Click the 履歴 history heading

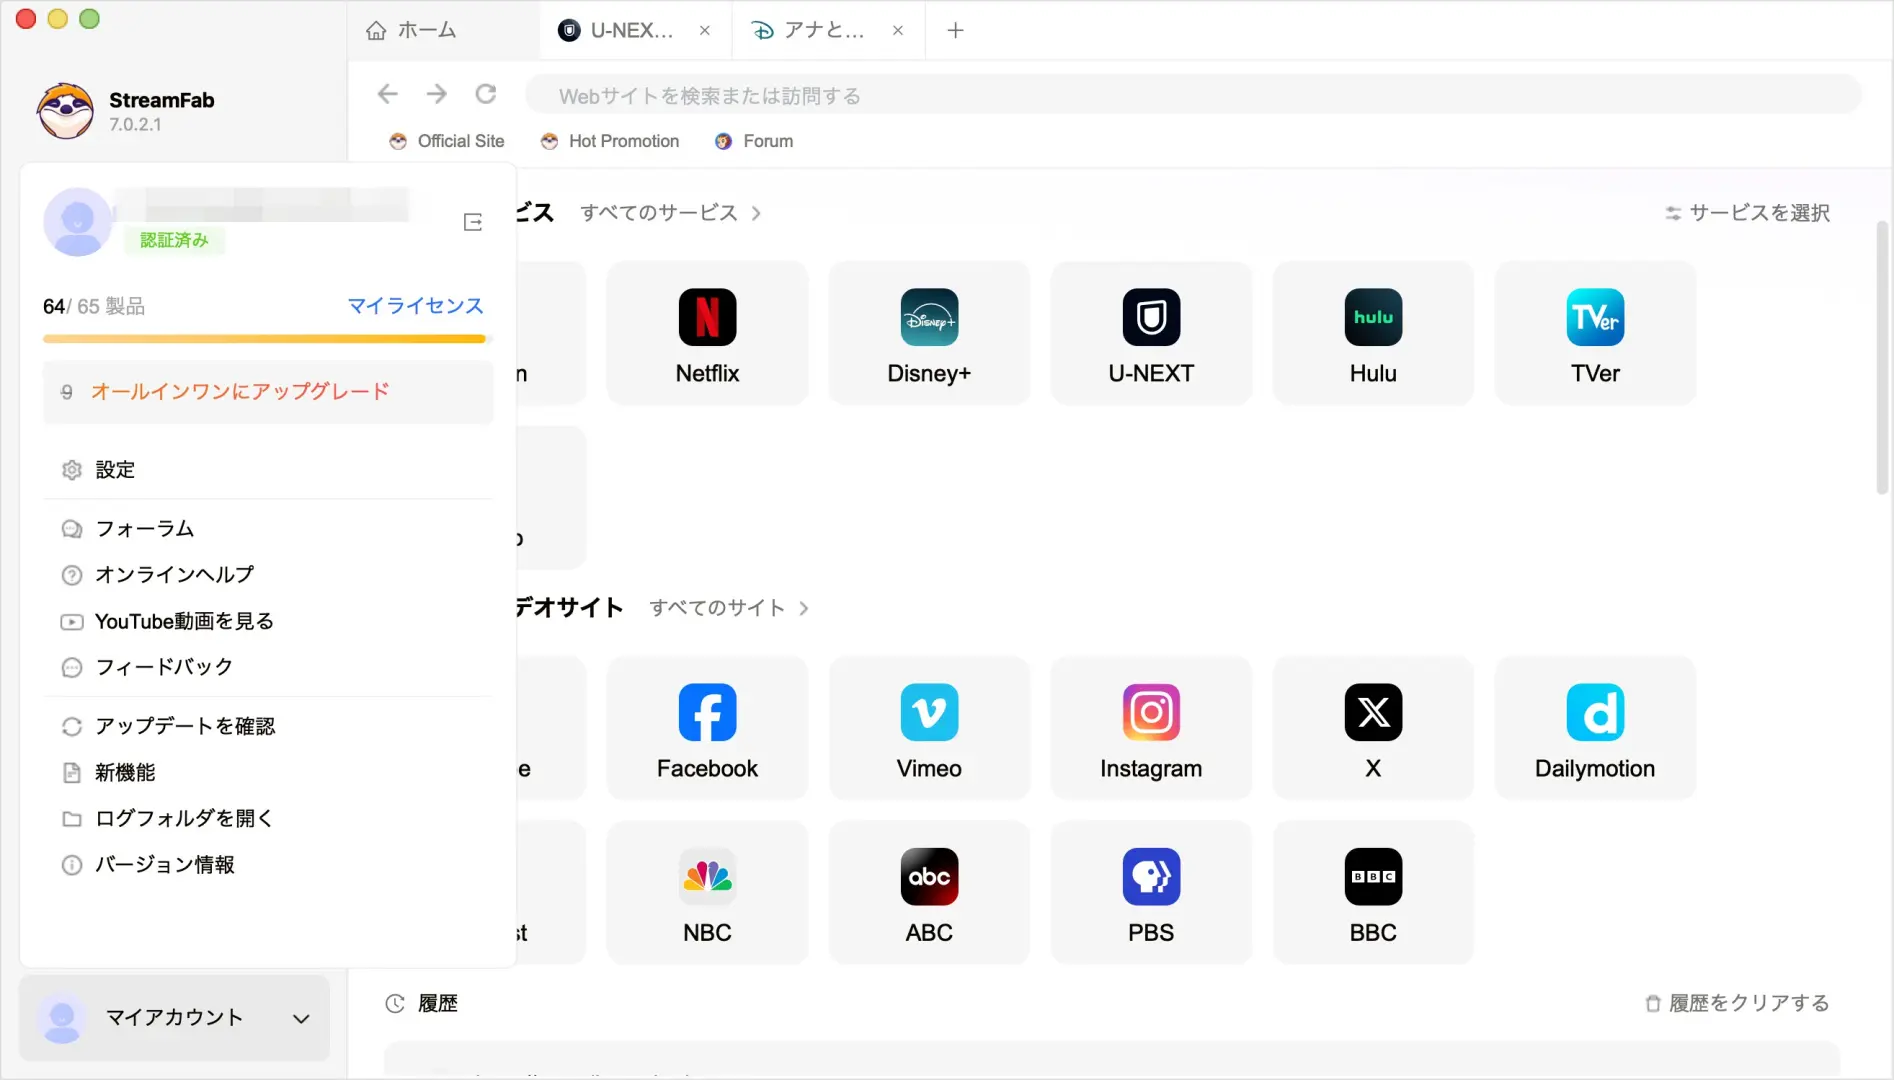point(438,1003)
